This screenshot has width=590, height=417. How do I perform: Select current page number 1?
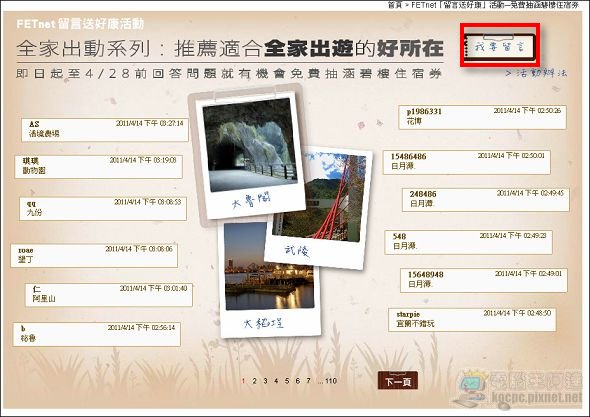243,381
